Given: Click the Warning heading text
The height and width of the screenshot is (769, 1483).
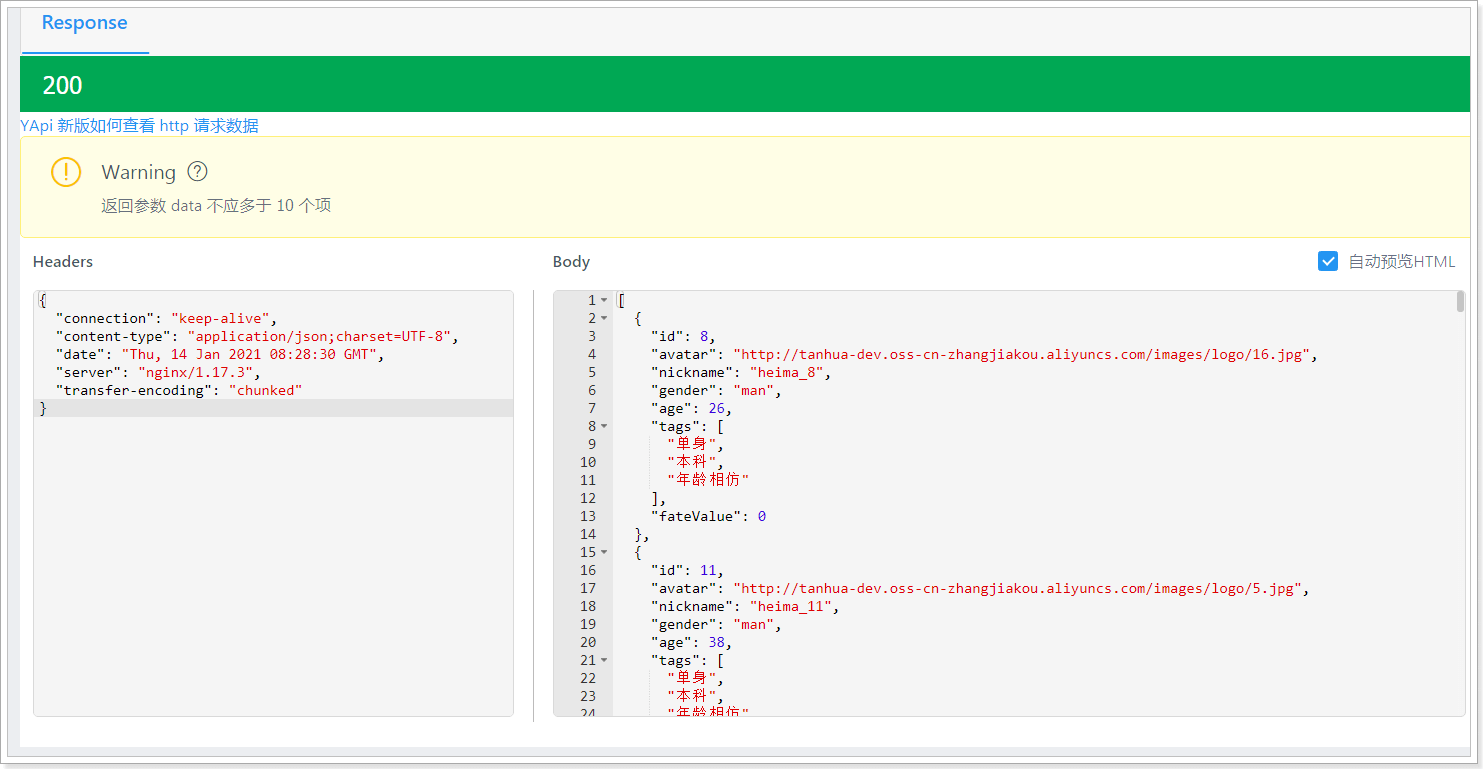Looking at the screenshot, I should (139, 172).
